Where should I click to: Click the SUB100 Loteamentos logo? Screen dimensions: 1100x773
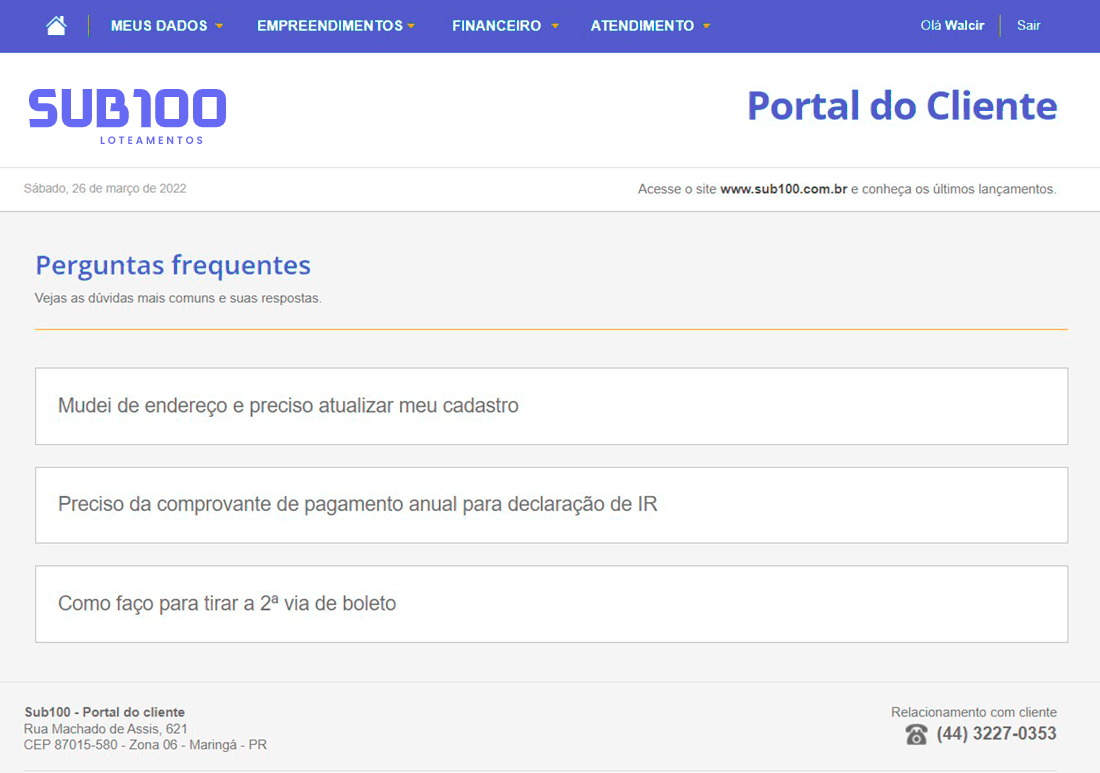[x=127, y=110]
